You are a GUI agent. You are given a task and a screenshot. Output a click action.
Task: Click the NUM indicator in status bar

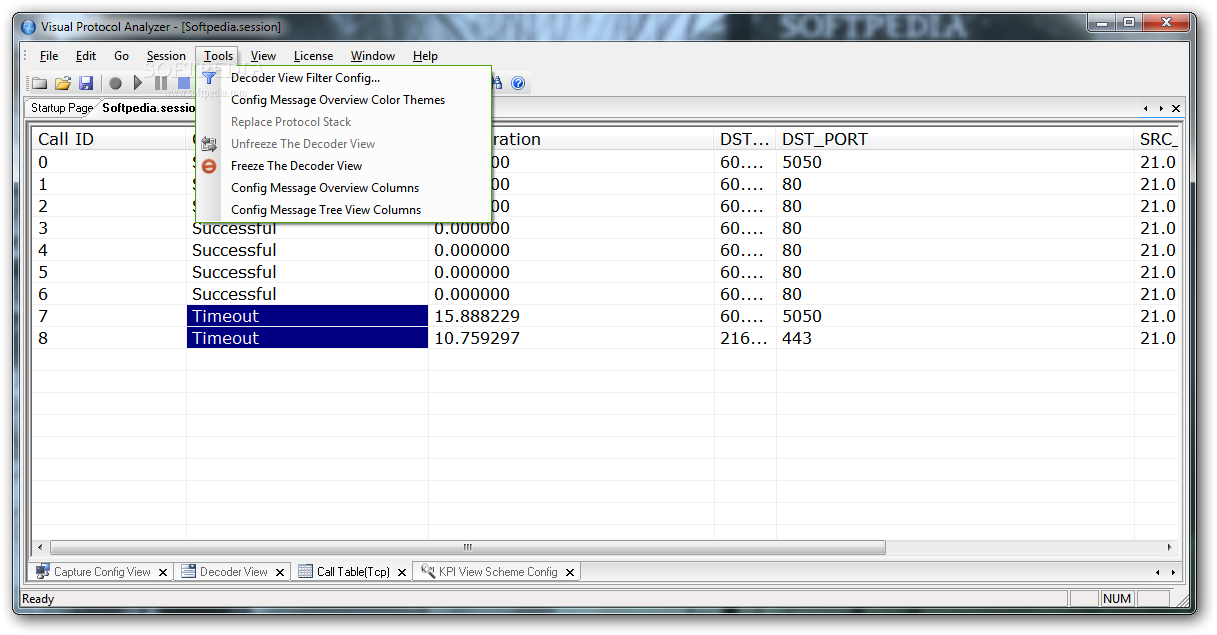pos(1117,599)
